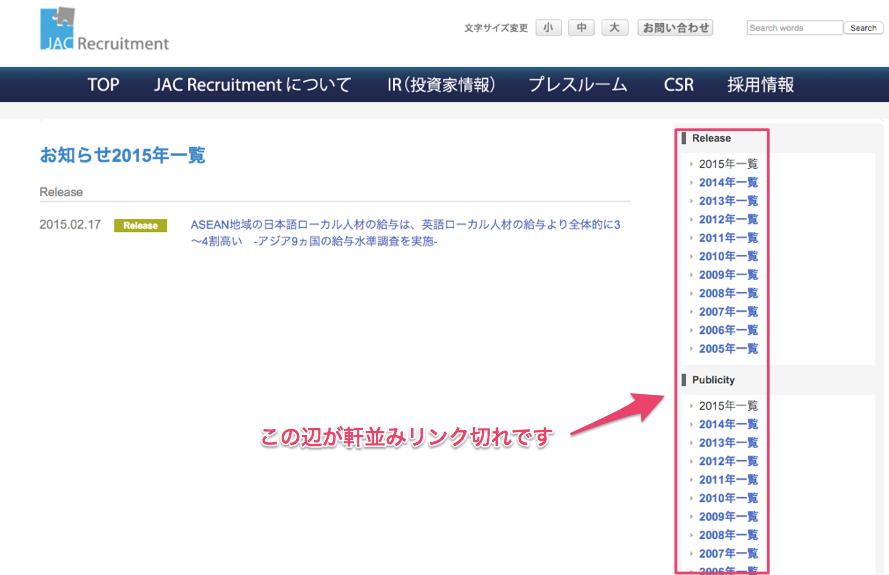The height and width of the screenshot is (575, 889).
Task: Open 採用情報 navigation item
Action: [x=760, y=84]
